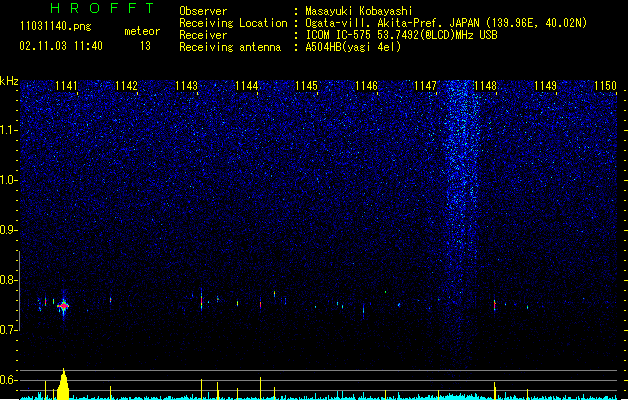Click the date stamp 02.11.03 11:40
The image size is (629, 400).
coord(61,45)
